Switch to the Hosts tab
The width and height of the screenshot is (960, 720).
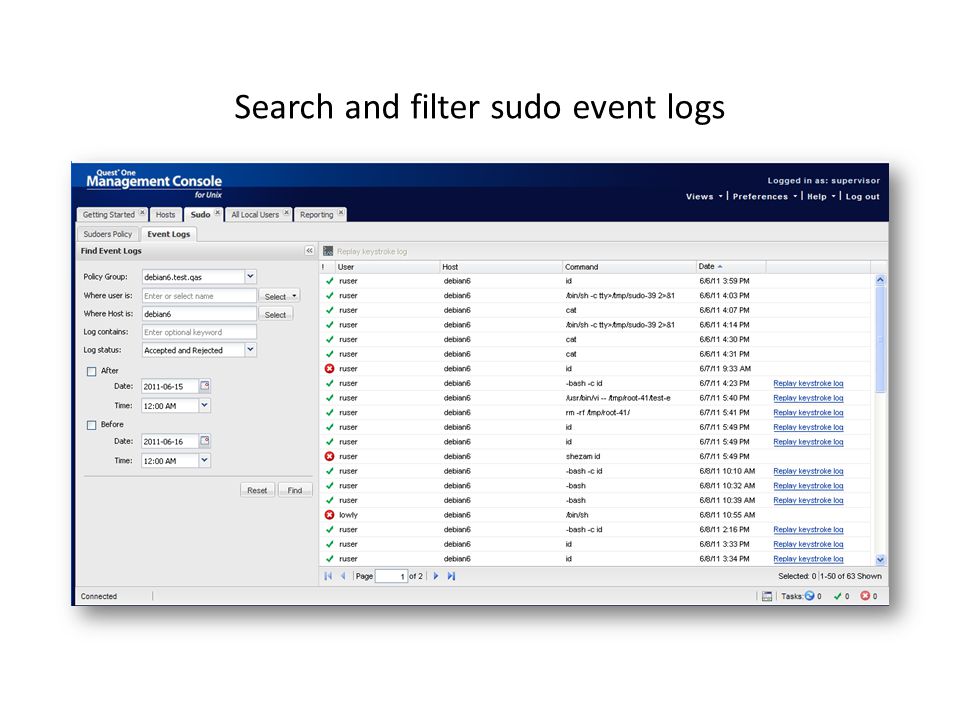165,214
